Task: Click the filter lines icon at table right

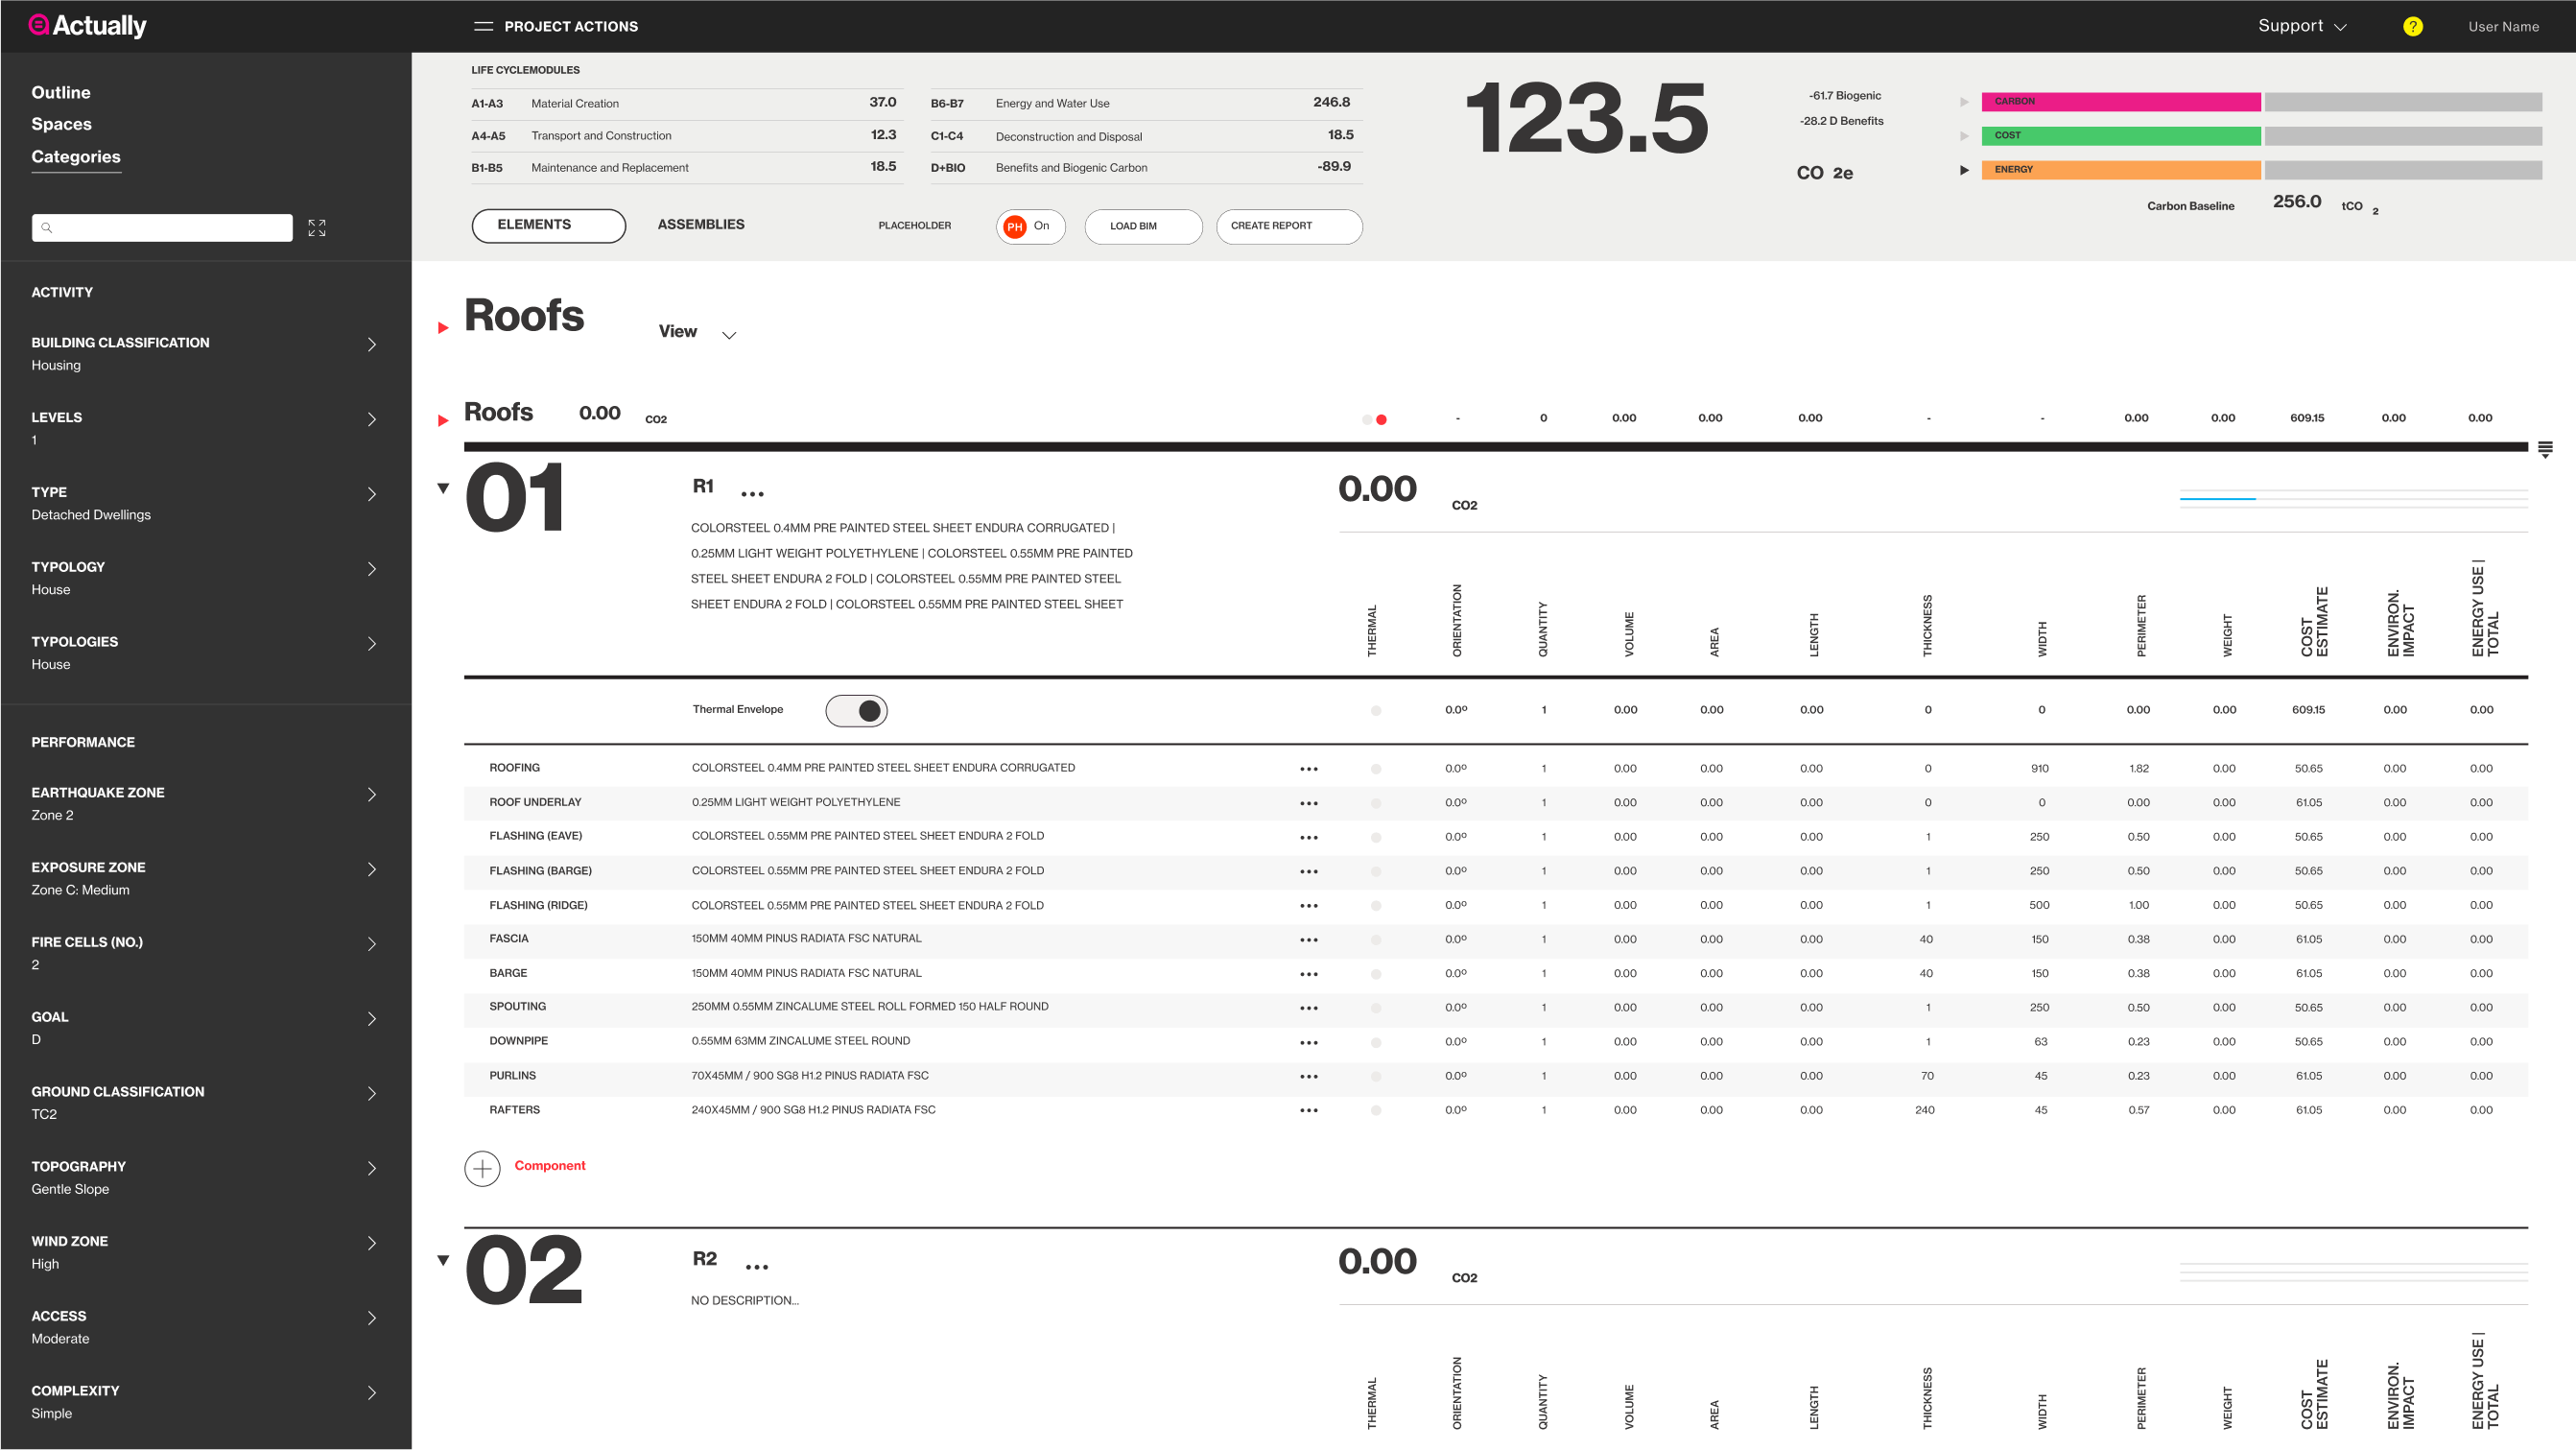Action: pyautogui.click(x=2545, y=449)
